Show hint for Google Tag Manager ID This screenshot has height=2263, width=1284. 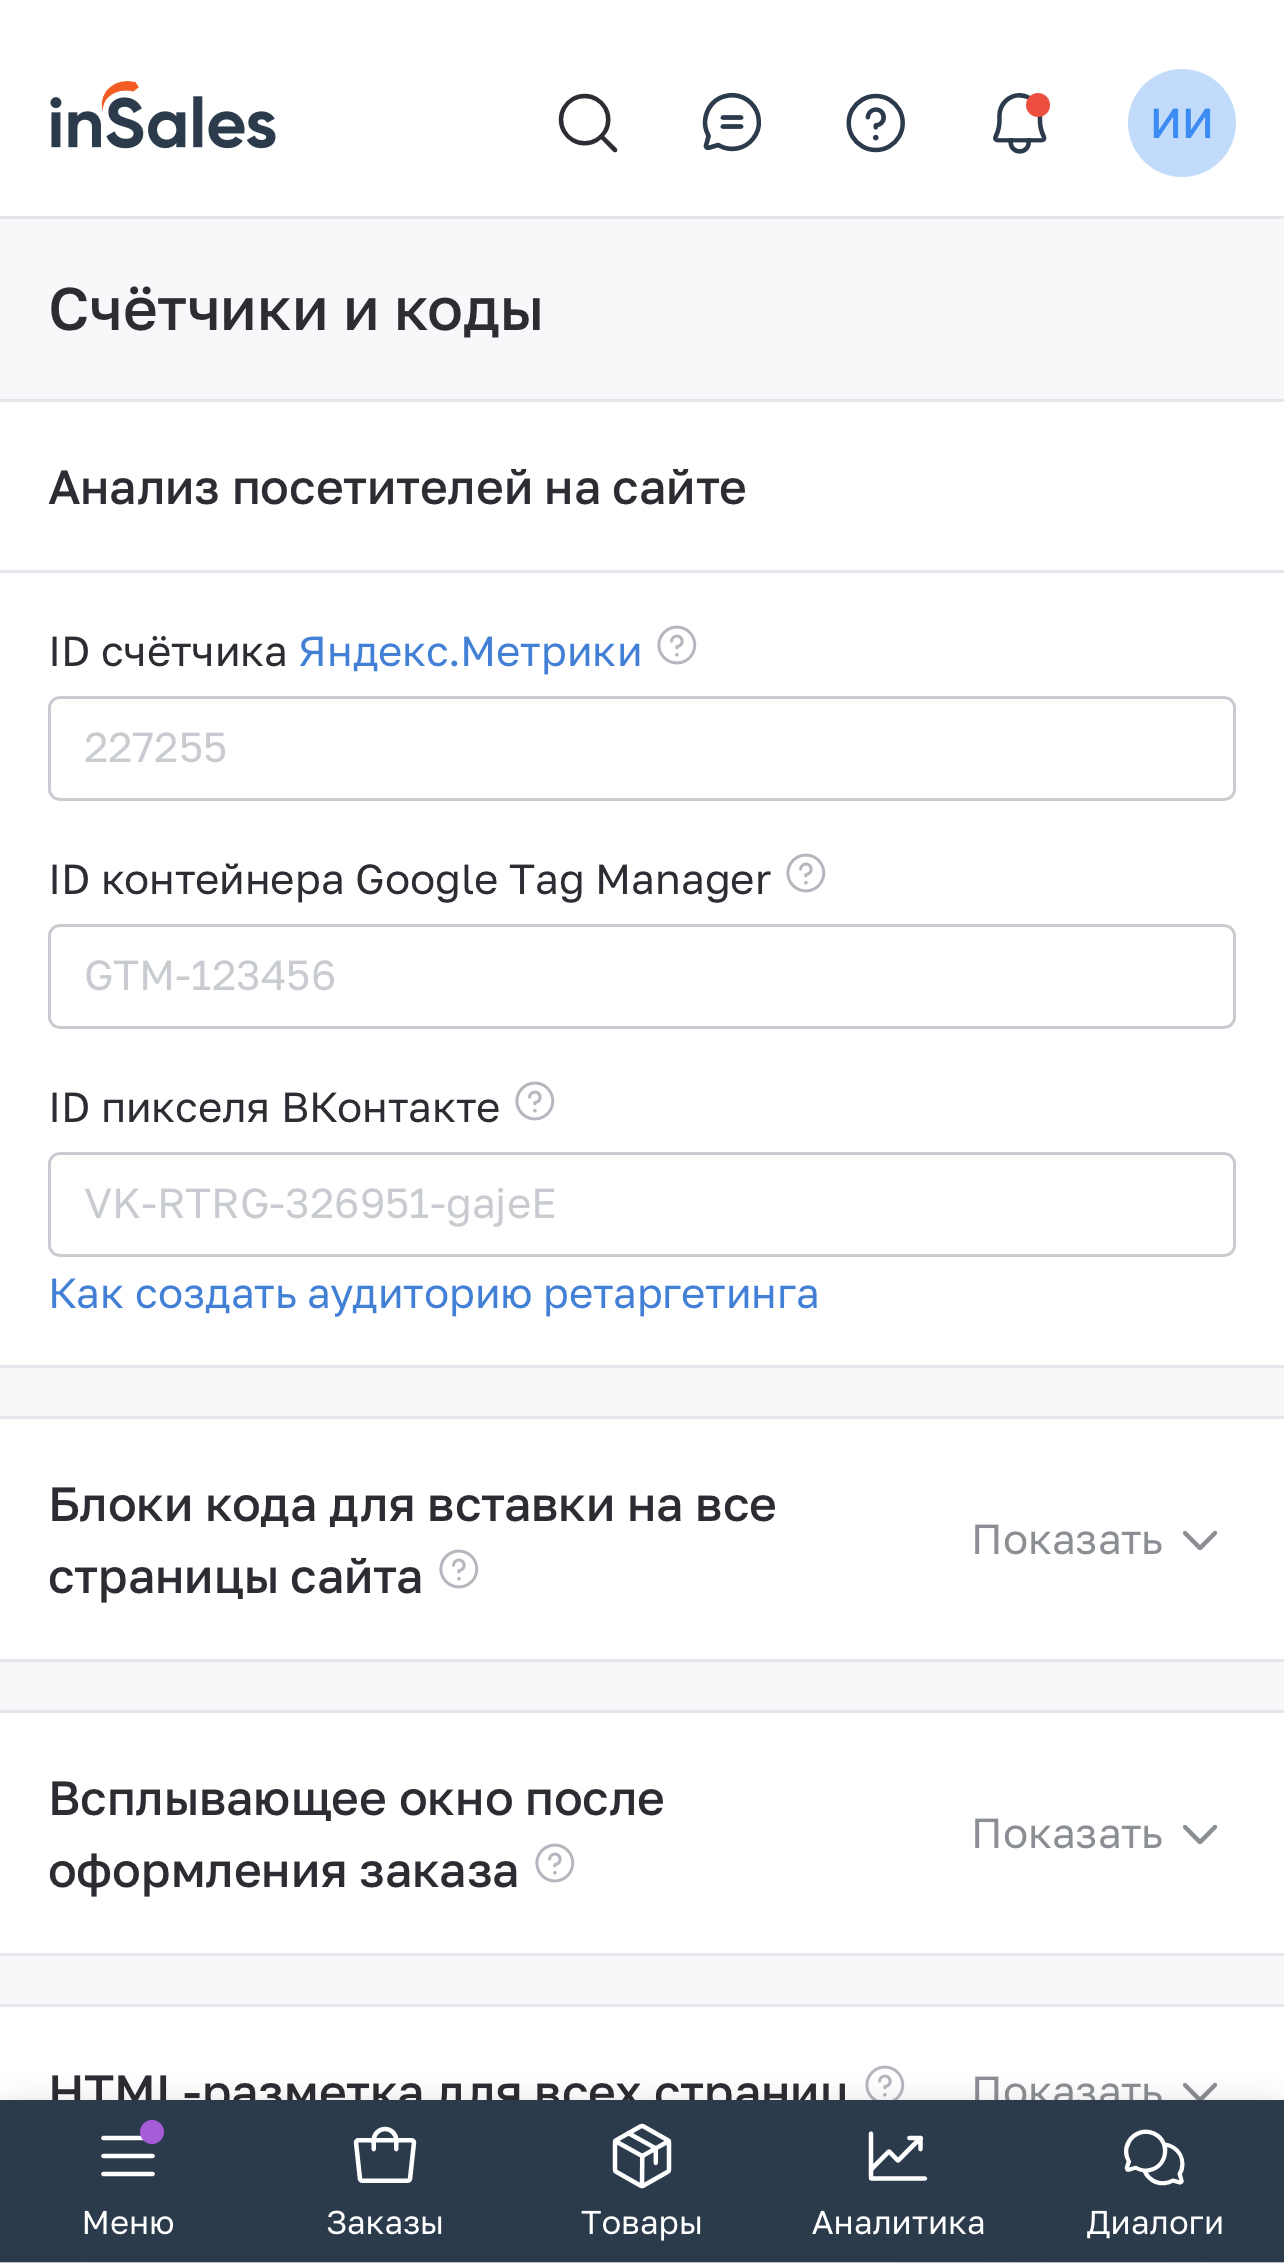(805, 874)
